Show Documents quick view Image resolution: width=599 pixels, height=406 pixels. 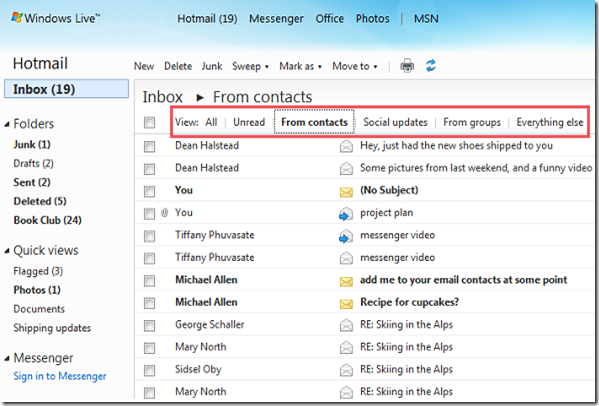[x=39, y=309]
